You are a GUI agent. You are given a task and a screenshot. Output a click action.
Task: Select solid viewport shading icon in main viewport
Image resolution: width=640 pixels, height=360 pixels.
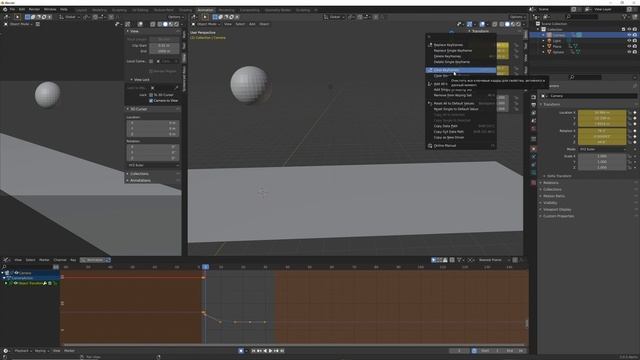tap(507, 24)
